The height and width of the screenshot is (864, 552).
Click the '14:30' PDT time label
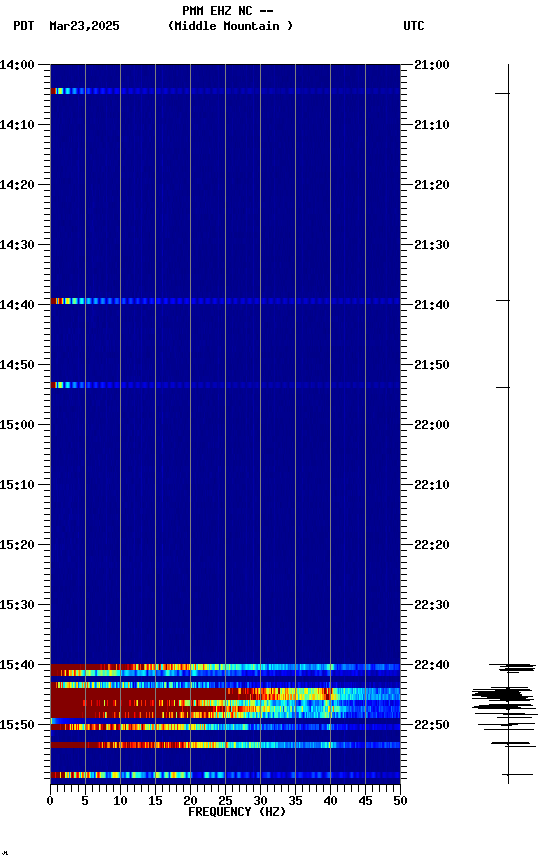tap(17, 245)
